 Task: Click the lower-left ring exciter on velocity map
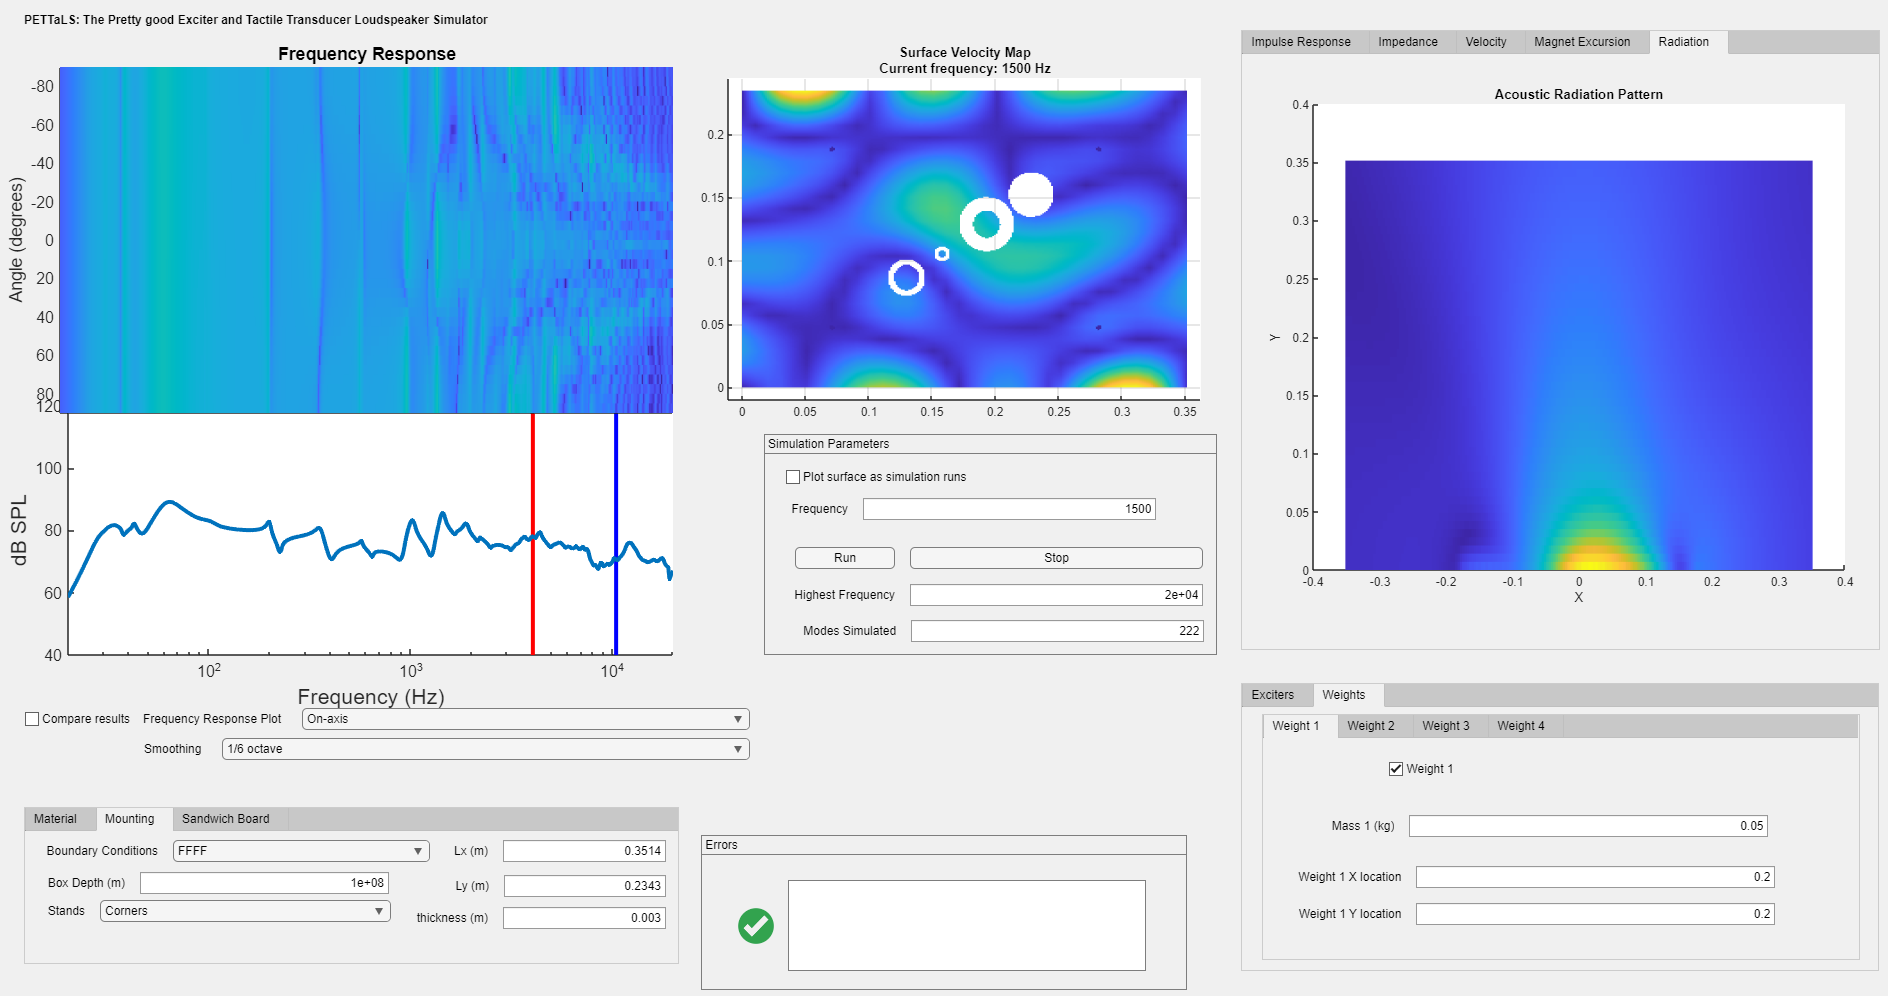coord(906,277)
